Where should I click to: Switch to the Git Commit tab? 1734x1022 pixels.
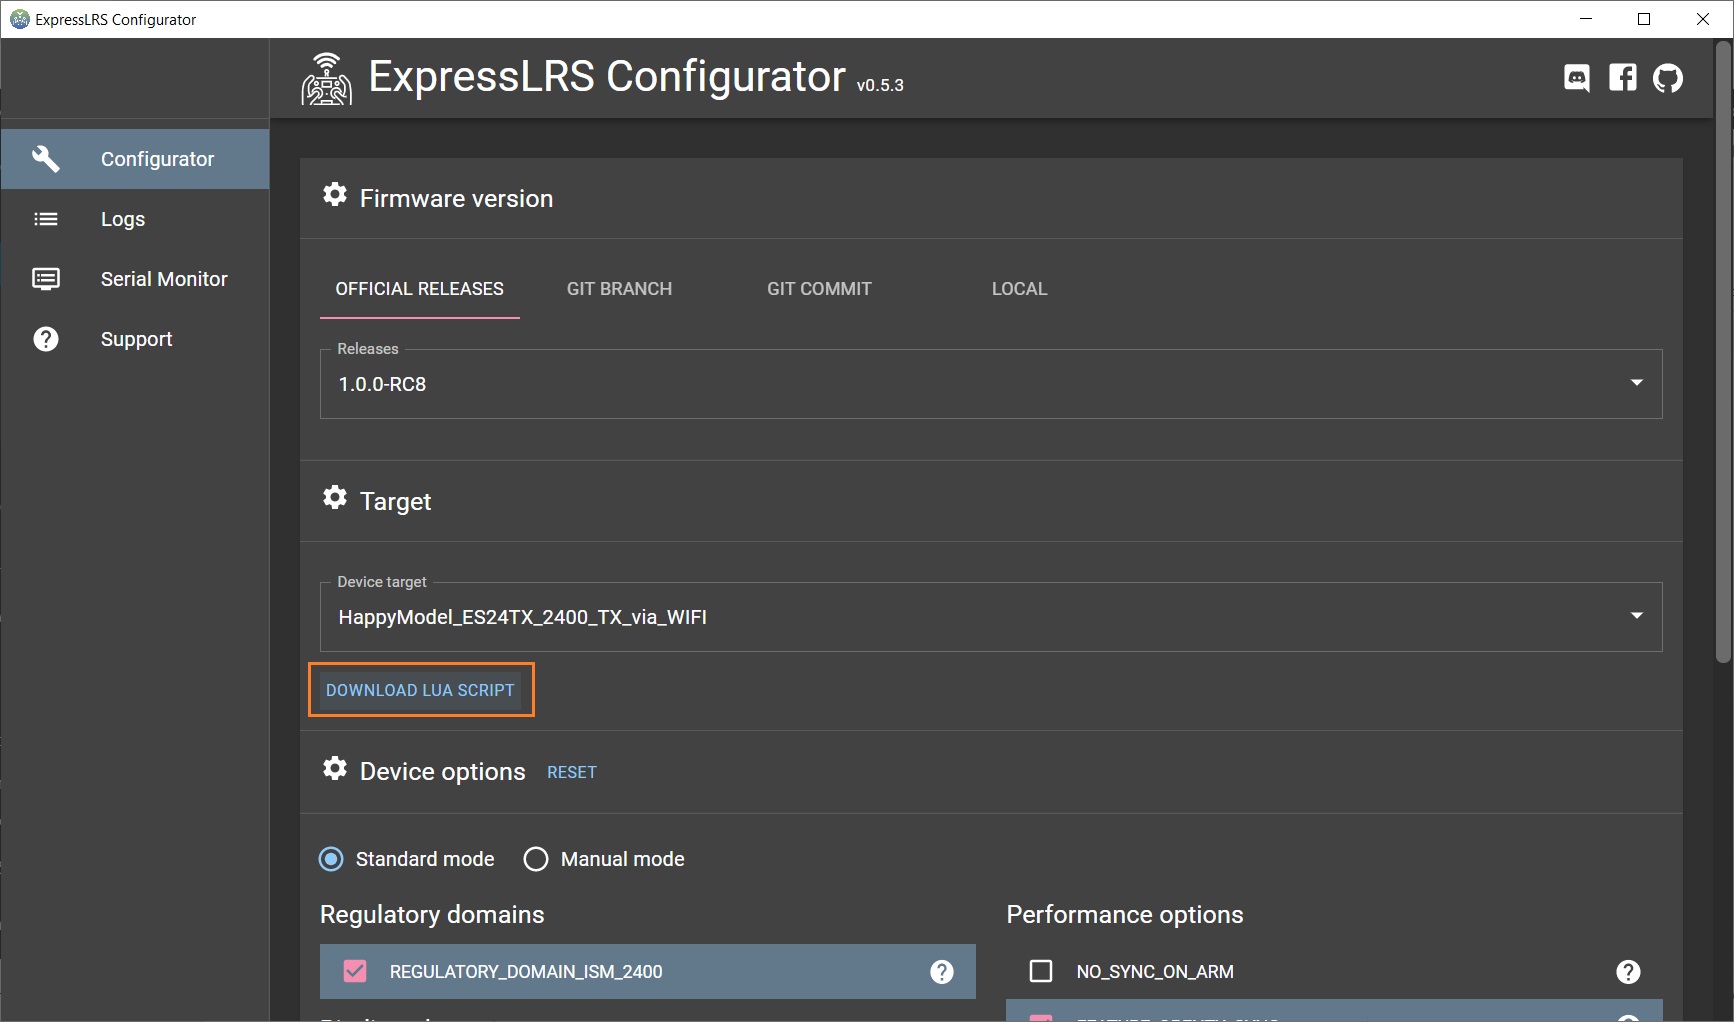coord(820,289)
